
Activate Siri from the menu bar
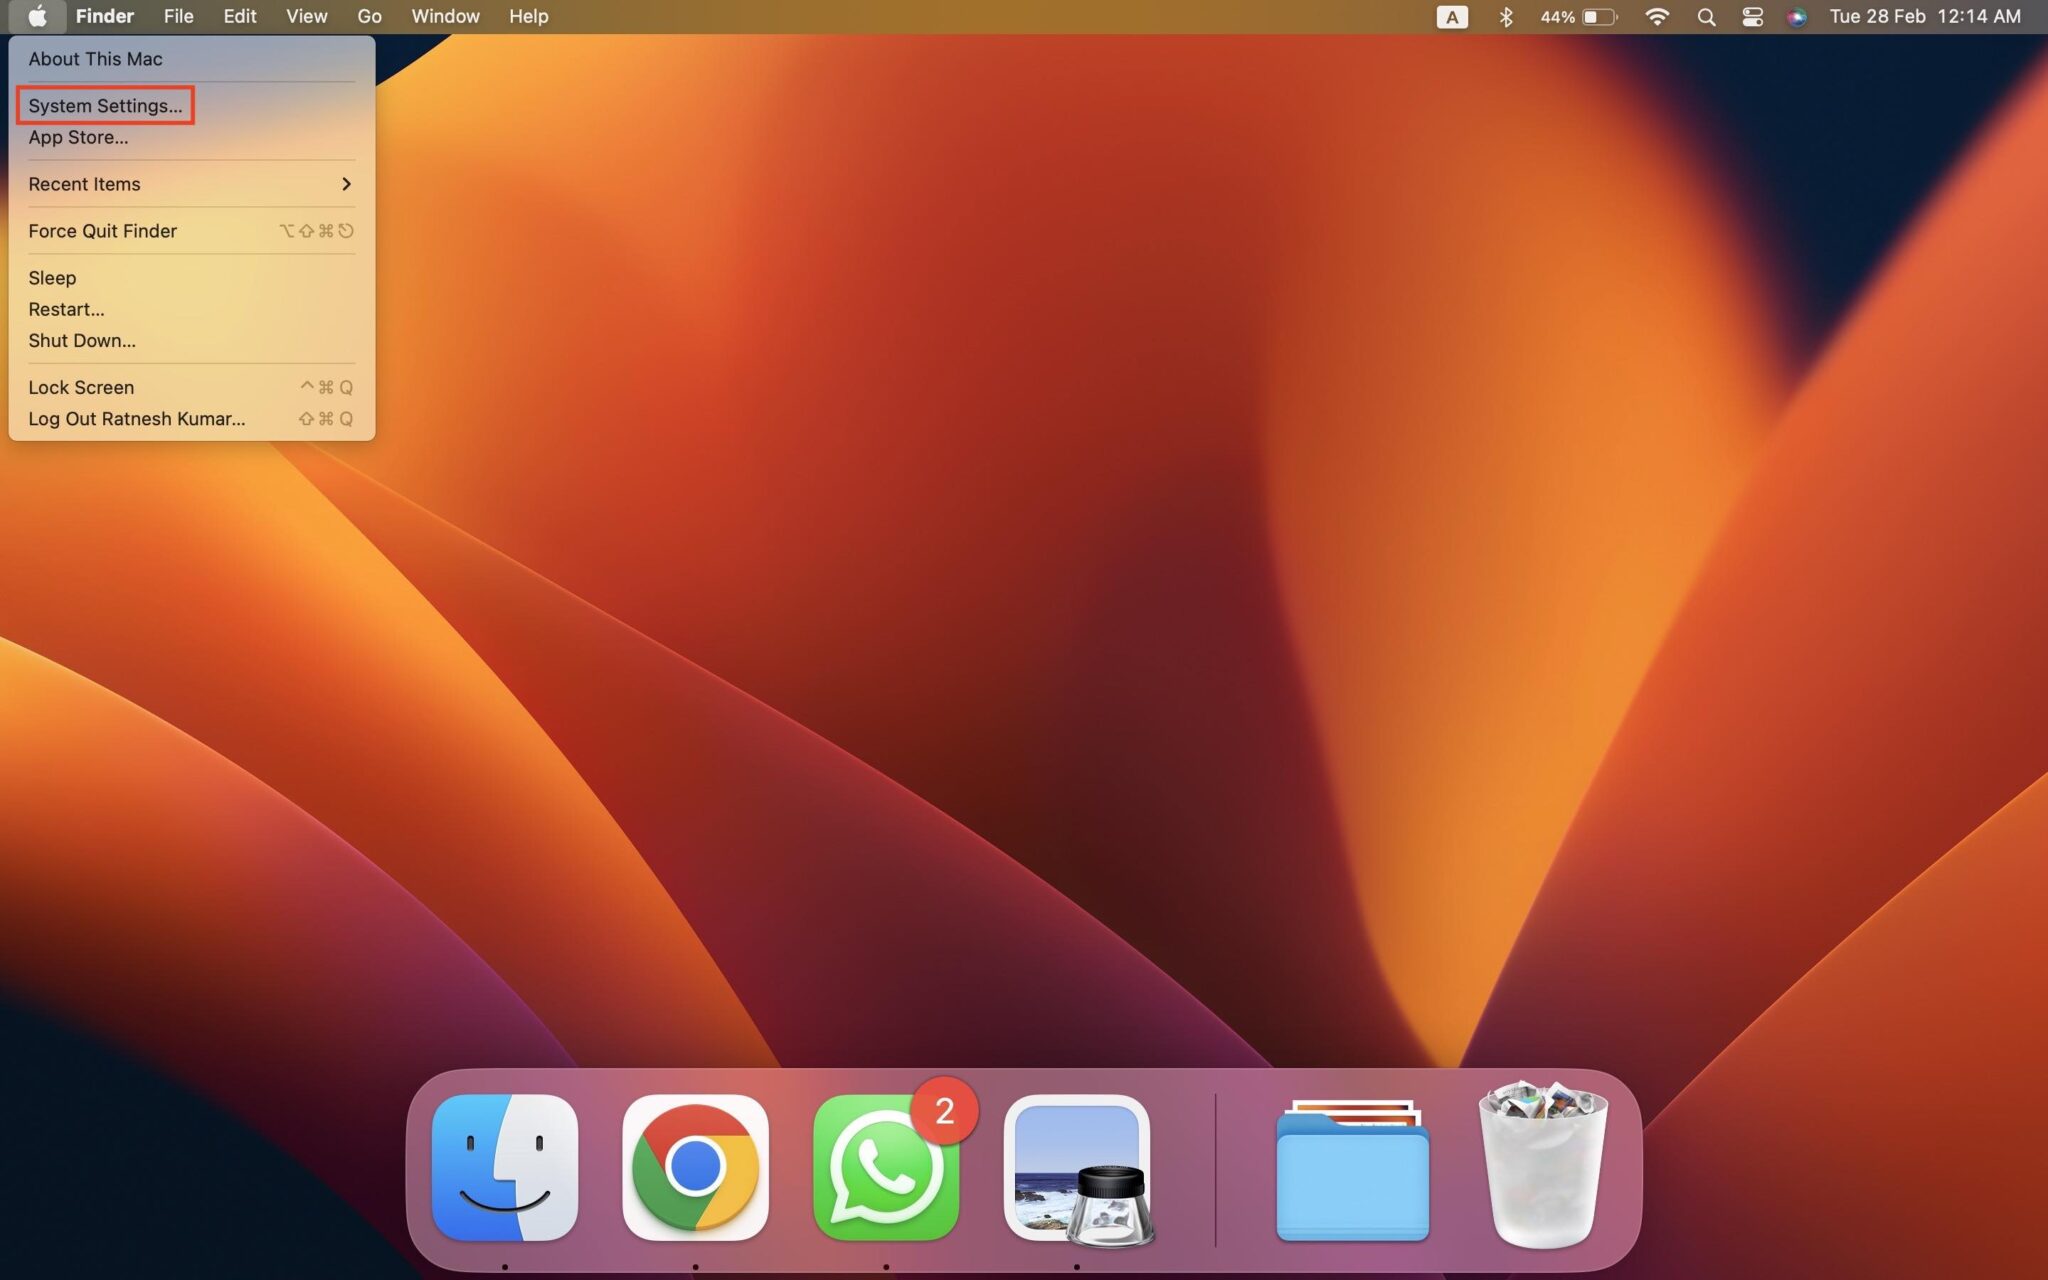1798,16
